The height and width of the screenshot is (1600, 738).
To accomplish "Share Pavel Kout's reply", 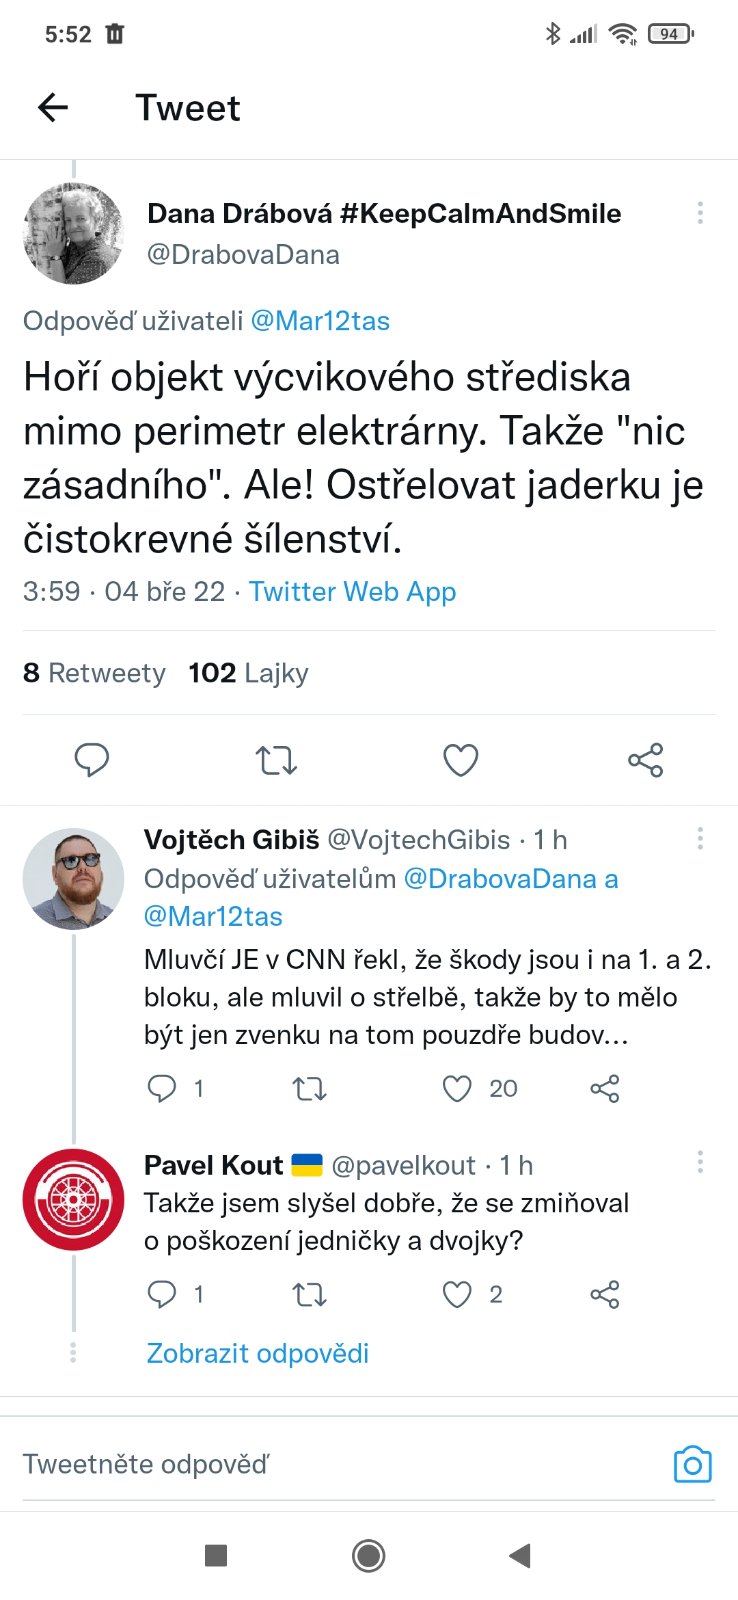I will click(605, 1295).
